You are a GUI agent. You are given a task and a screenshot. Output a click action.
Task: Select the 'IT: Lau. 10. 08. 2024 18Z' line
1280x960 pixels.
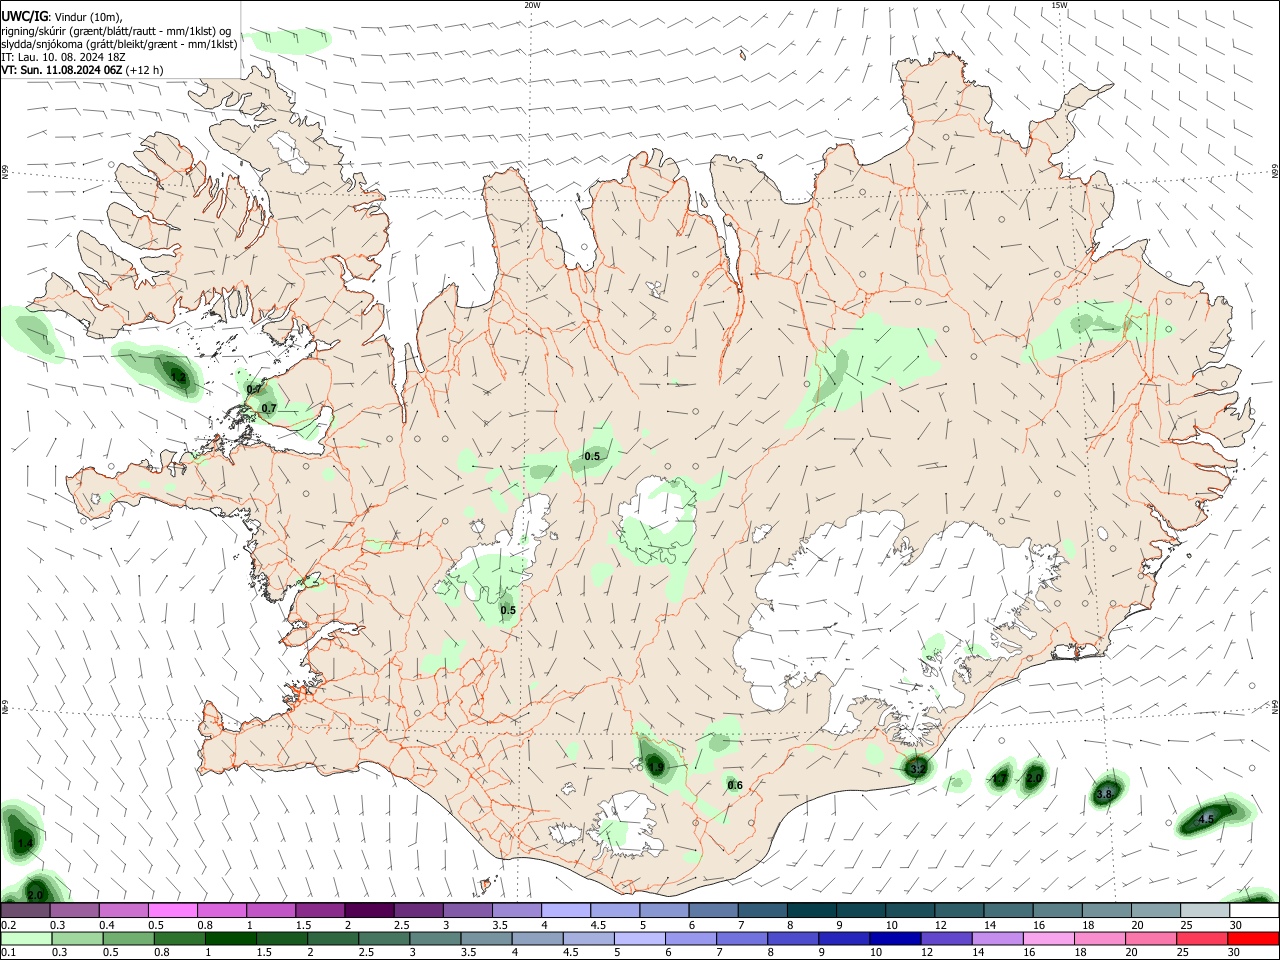click(x=63, y=57)
